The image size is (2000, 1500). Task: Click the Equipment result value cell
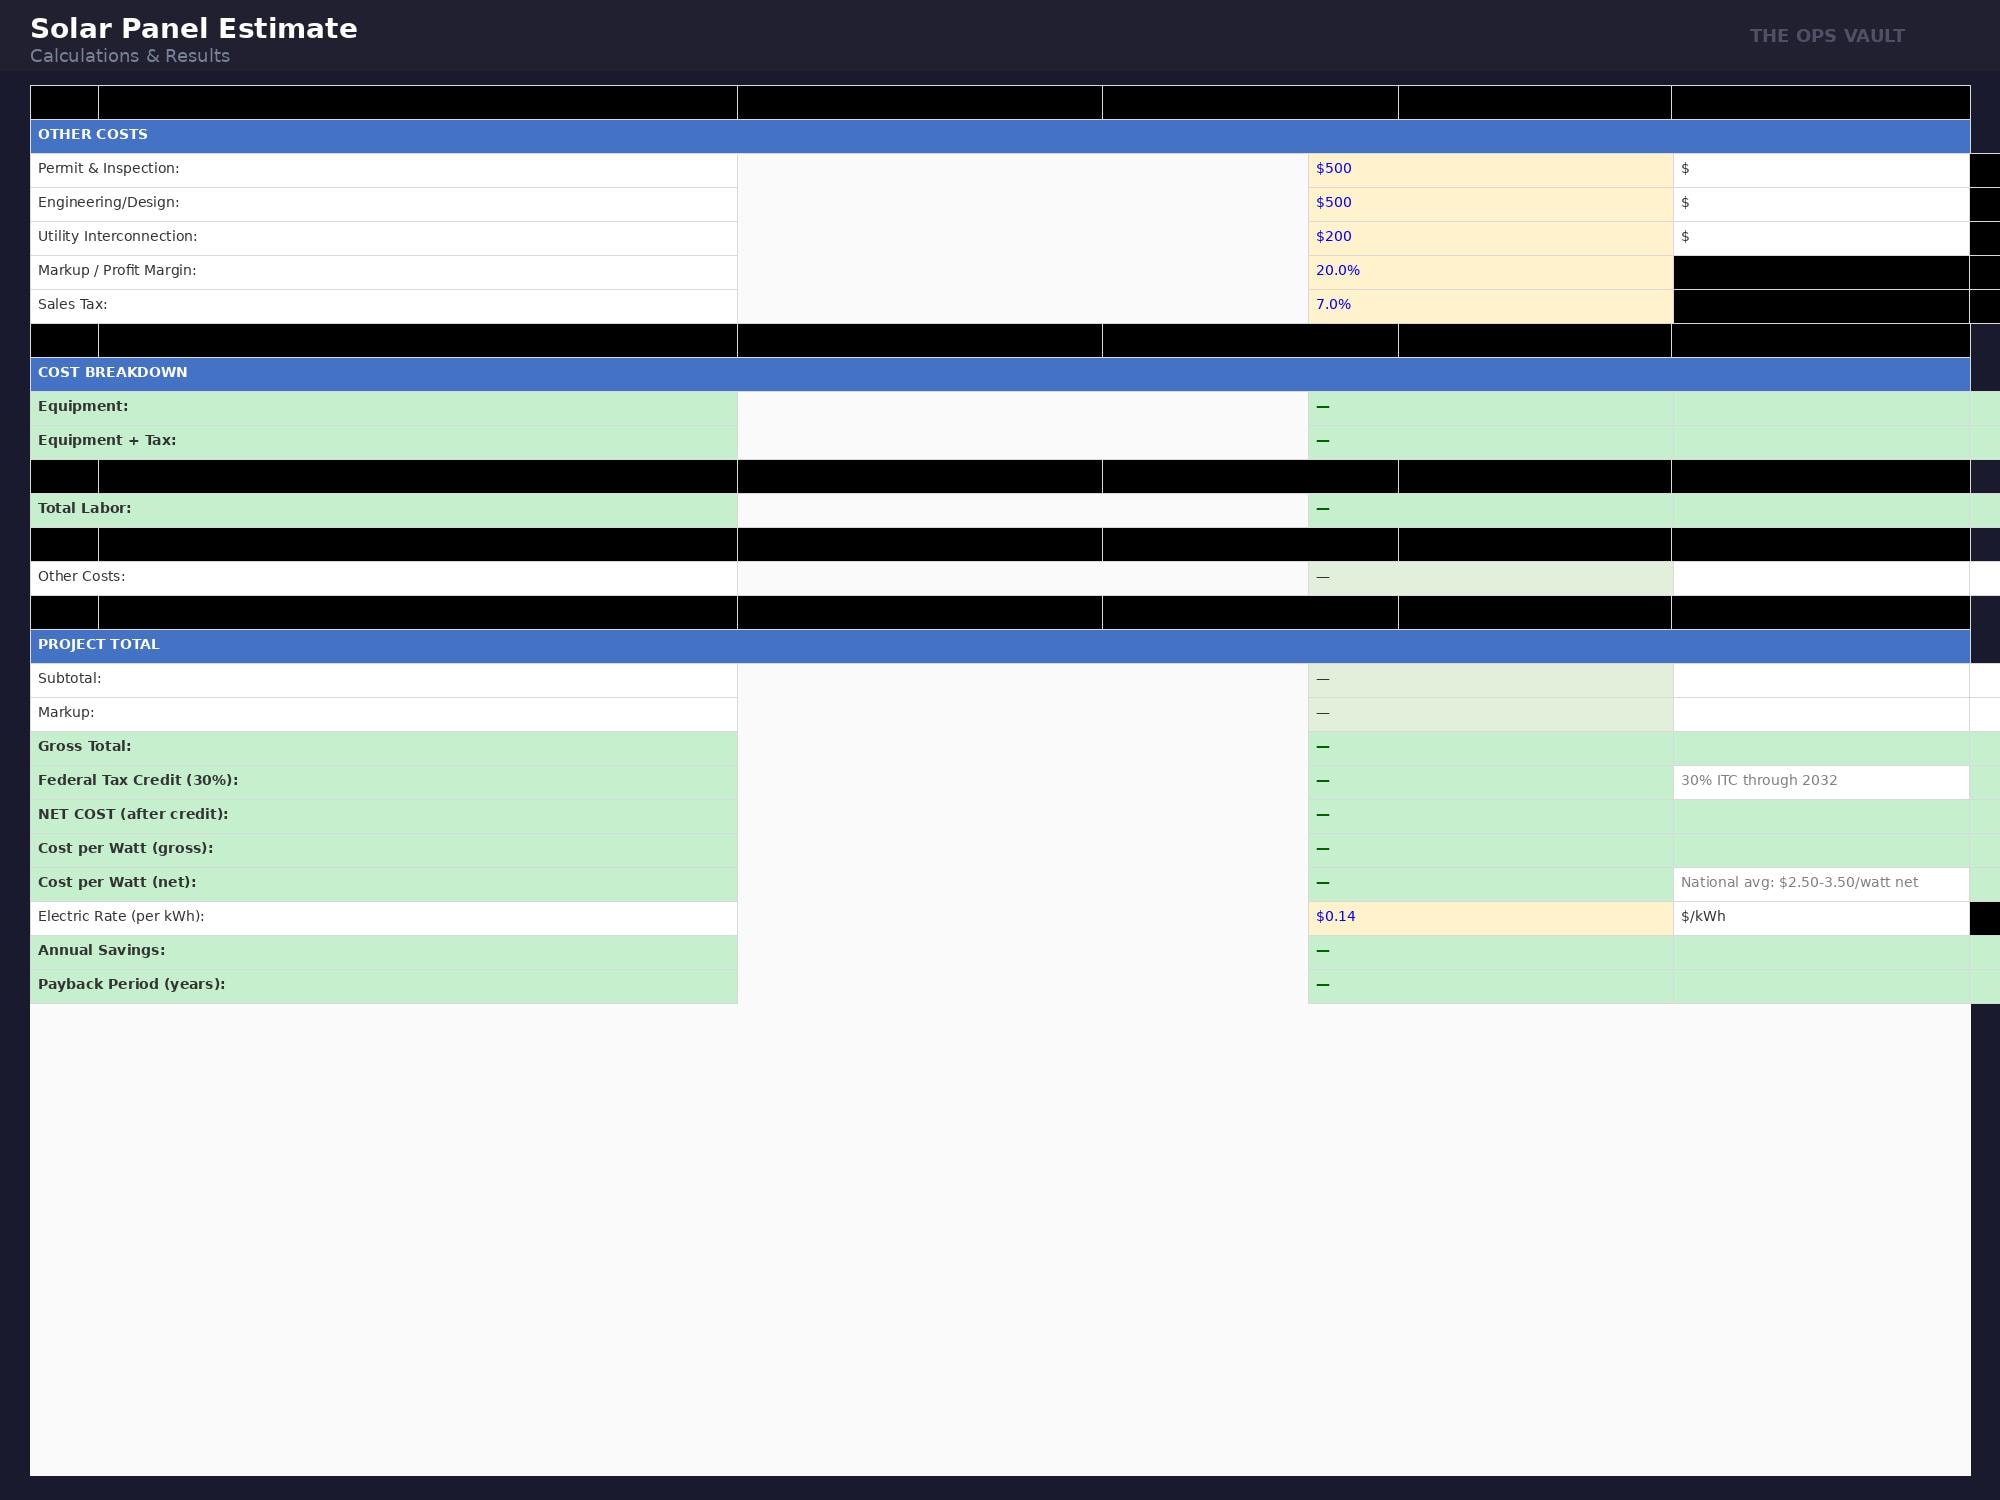tap(1490, 408)
